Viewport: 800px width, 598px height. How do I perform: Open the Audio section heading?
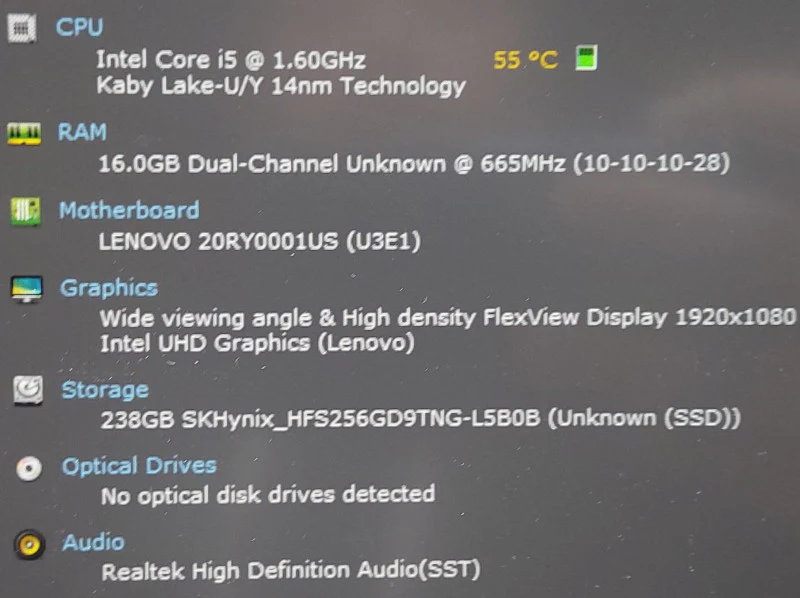pyautogui.click(x=93, y=542)
